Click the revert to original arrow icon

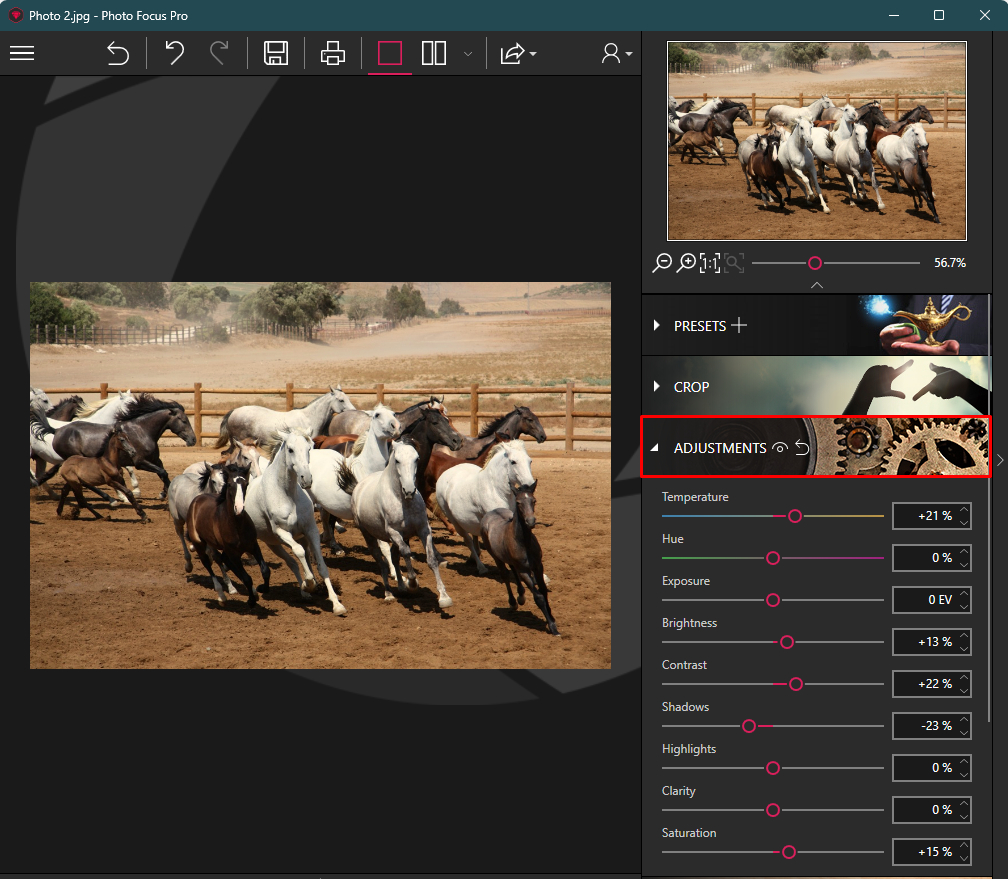pyautogui.click(x=118, y=53)
